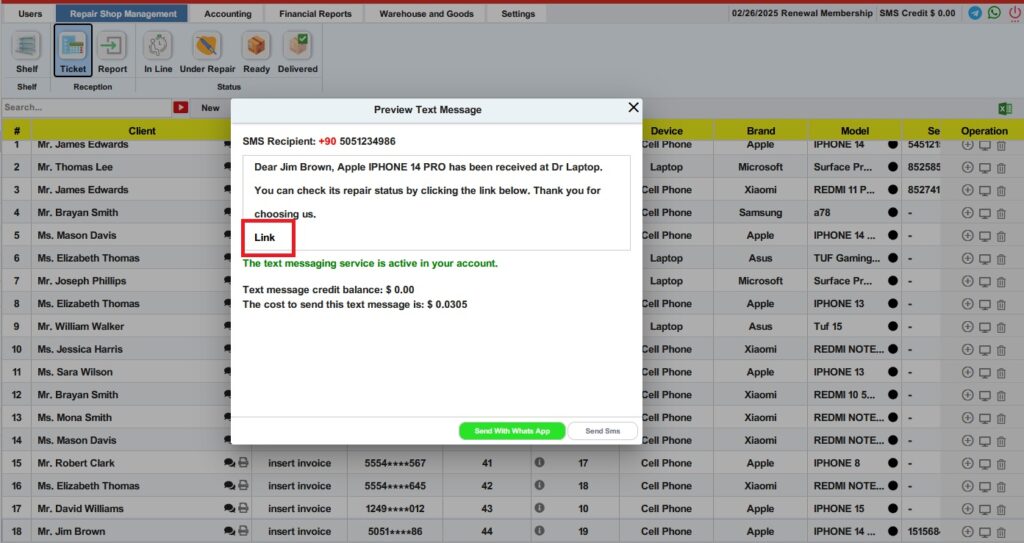Switch to Repair Shop Management tab

123,14
